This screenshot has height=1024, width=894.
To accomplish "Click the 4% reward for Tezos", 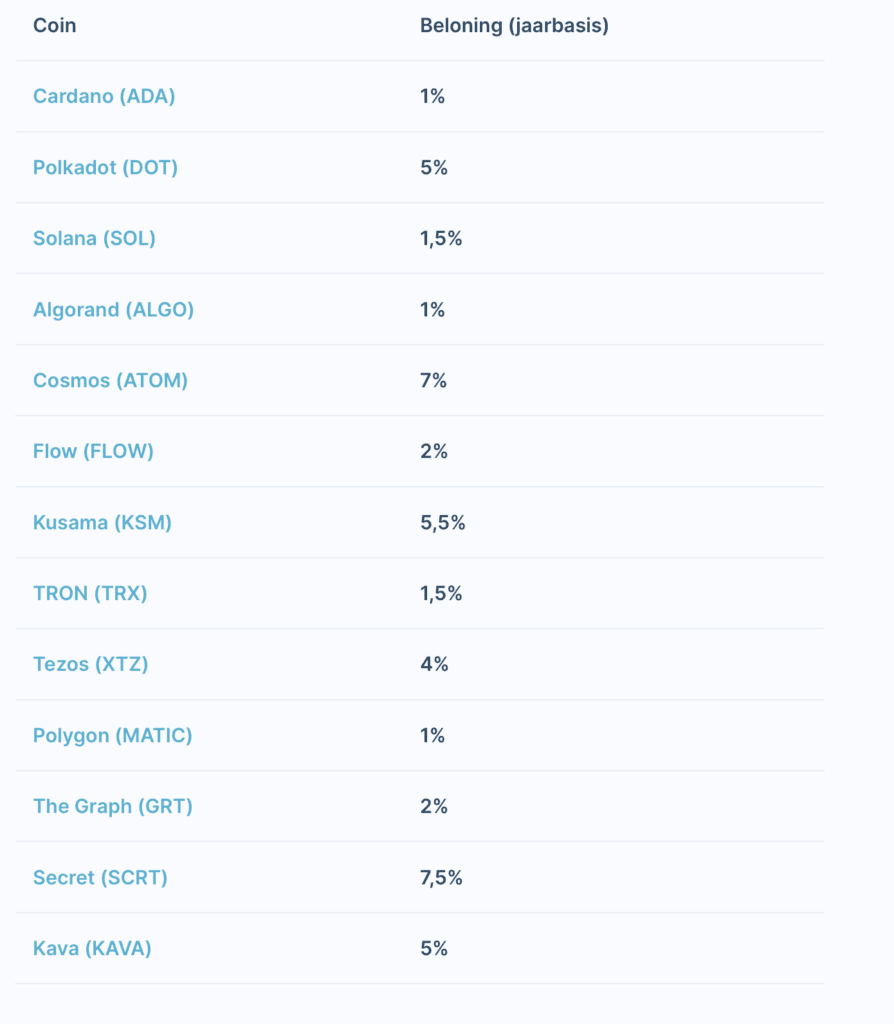I will pos(433,664).
